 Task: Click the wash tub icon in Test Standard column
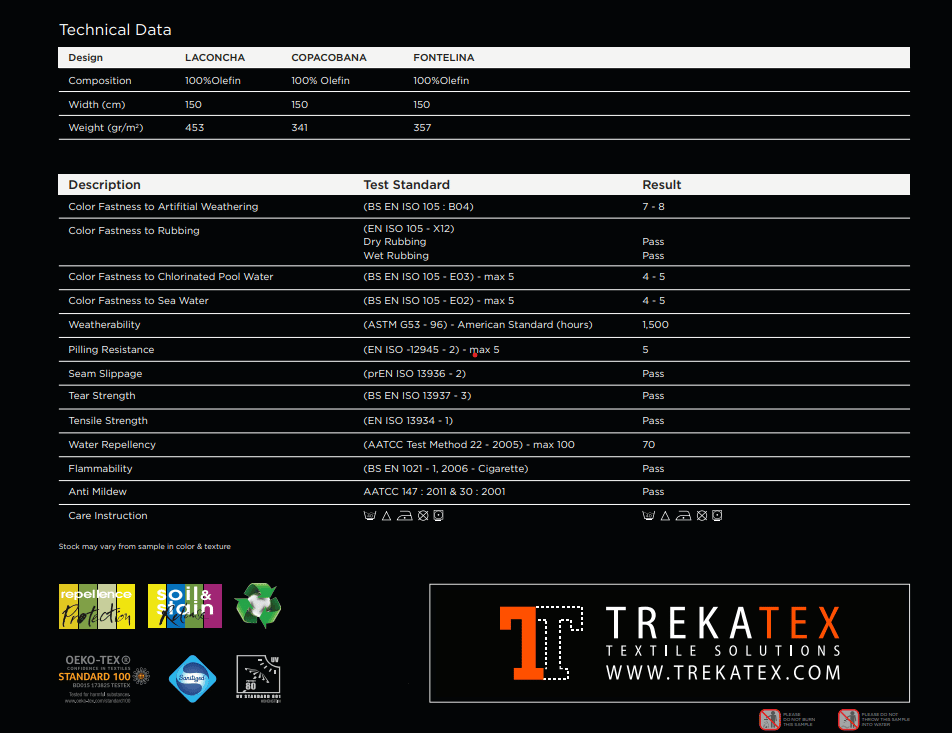(369, 516)
